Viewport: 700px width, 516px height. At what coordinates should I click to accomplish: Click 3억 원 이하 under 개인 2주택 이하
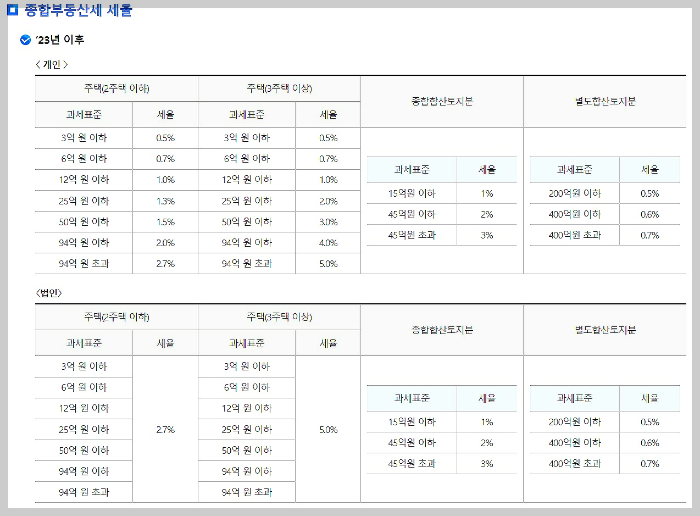click(x=84, y=137)
